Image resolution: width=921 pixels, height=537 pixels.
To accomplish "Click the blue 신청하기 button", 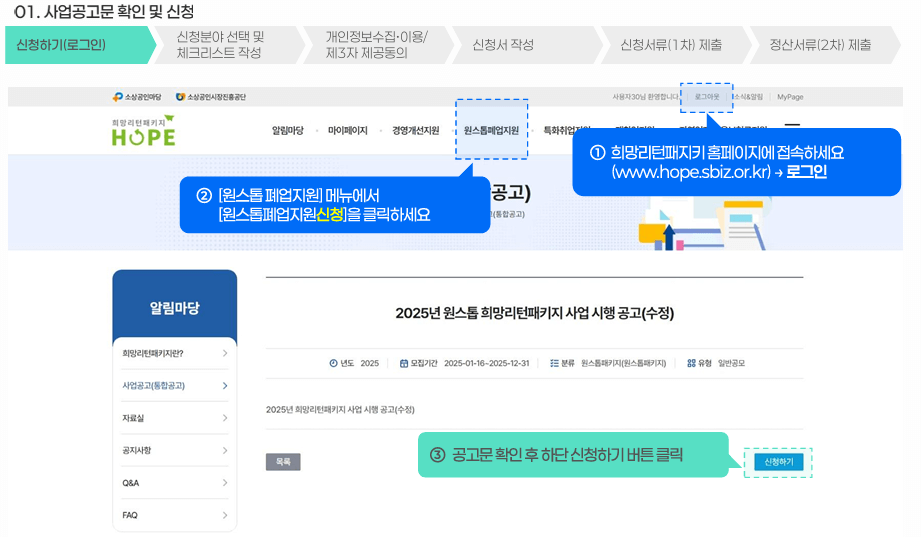I will click(x=778, y=462).
